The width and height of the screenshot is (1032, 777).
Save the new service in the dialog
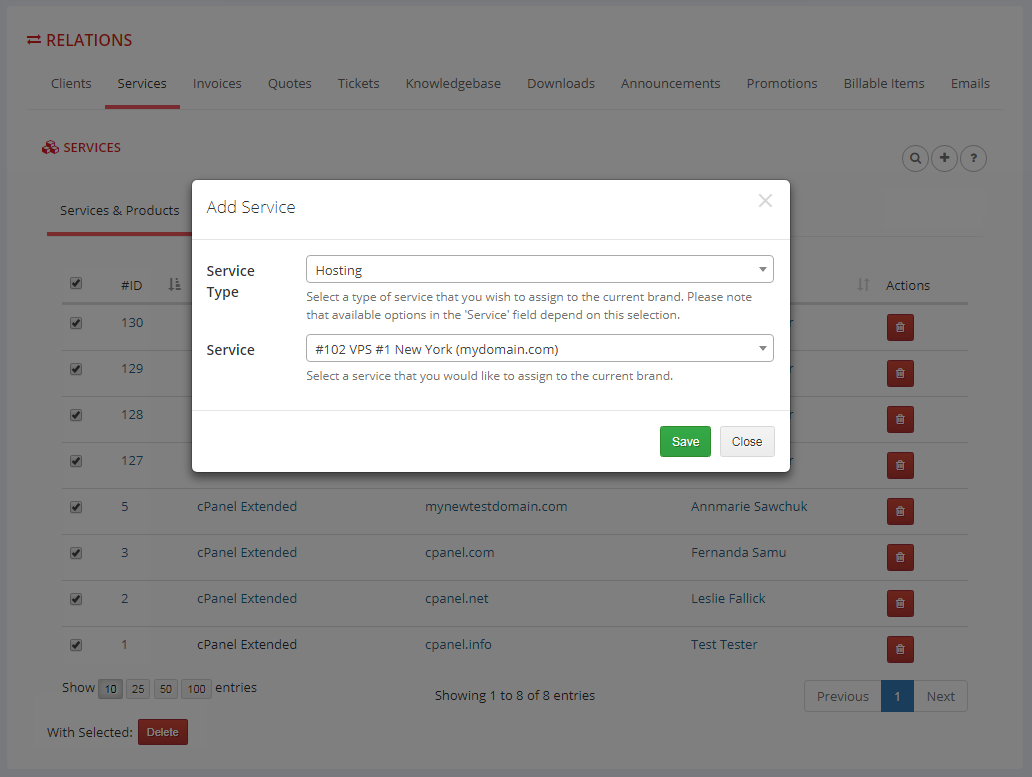pos(685,441)
